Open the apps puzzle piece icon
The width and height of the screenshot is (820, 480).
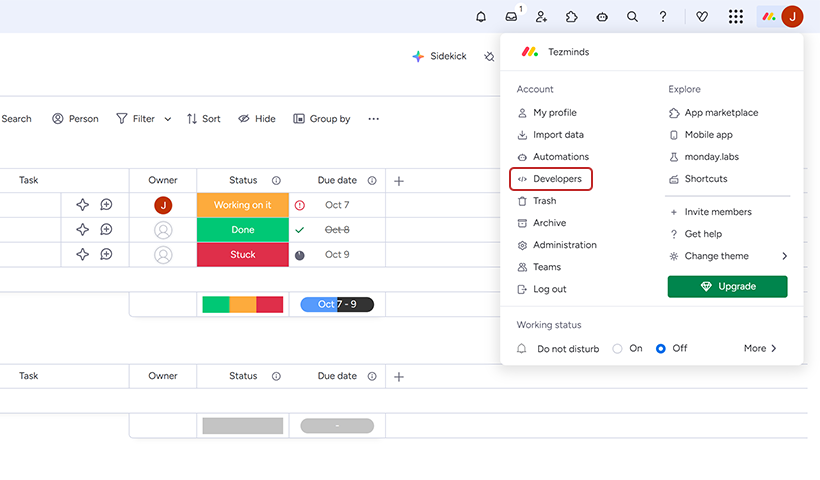[x=571, y=17]
